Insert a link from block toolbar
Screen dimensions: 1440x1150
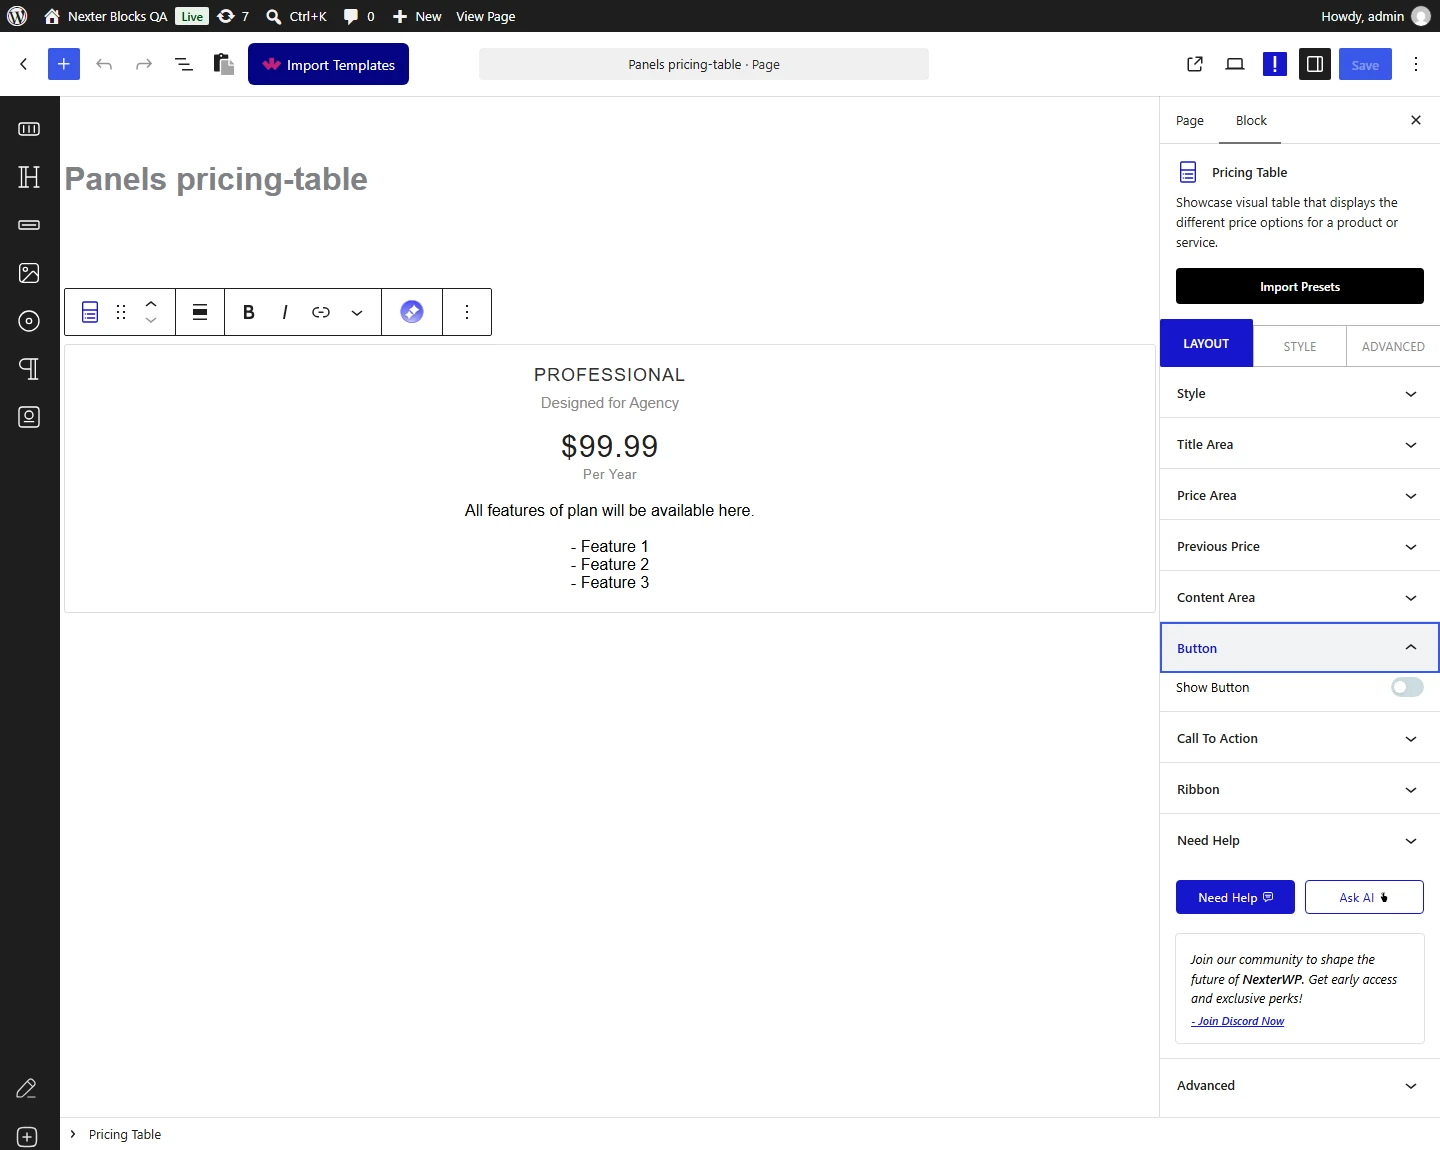click(x=321, y=312)
